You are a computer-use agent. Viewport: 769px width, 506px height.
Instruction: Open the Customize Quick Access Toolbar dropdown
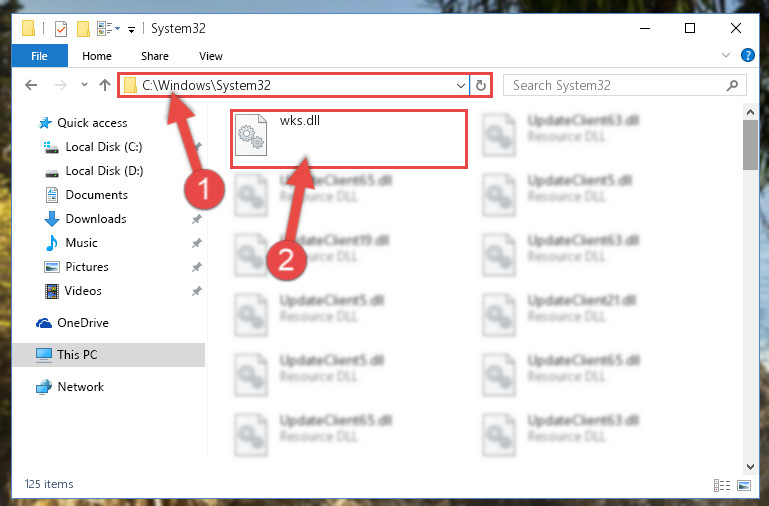point(131,30)
